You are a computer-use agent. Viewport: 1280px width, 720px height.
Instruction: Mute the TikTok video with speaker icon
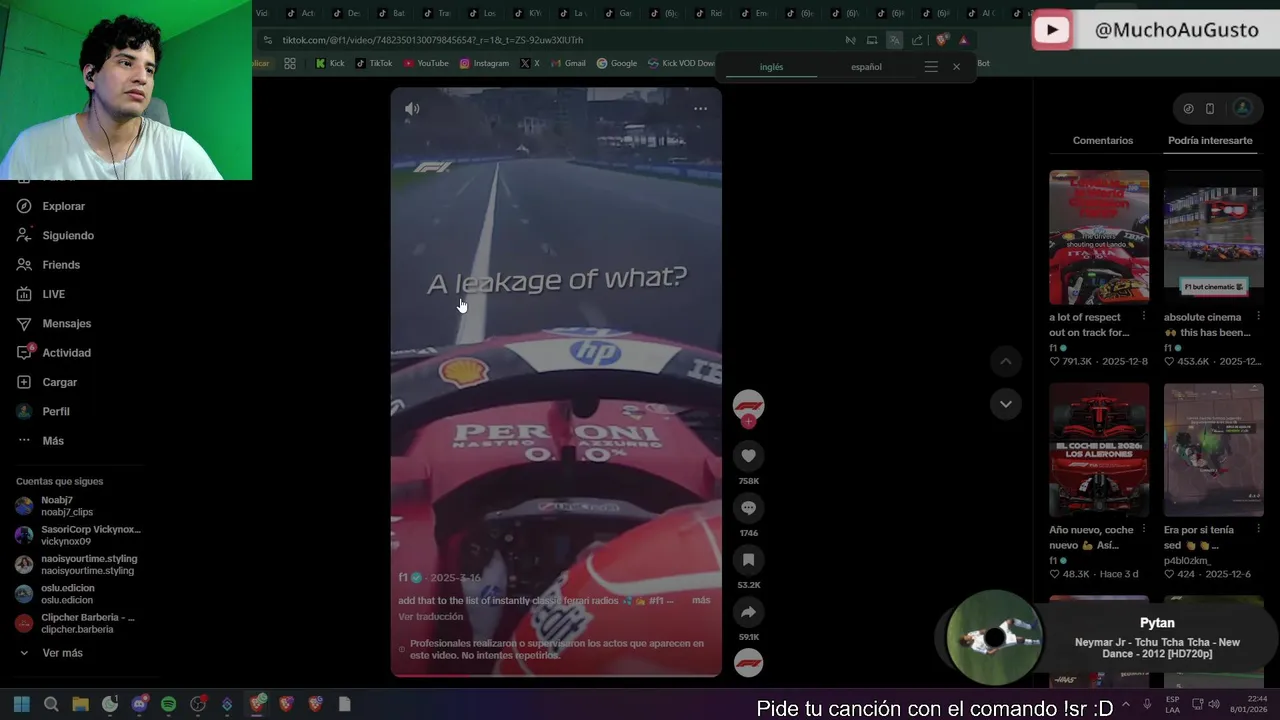point(412,109)
